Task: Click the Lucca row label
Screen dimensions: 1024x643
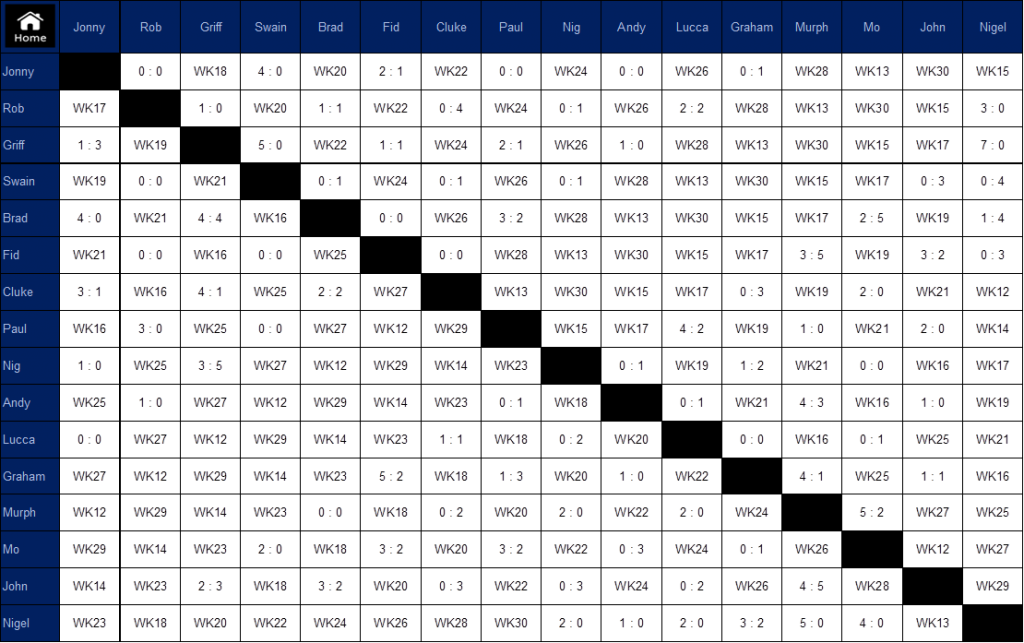Action: pyautogui.click(x=30, y=439)
